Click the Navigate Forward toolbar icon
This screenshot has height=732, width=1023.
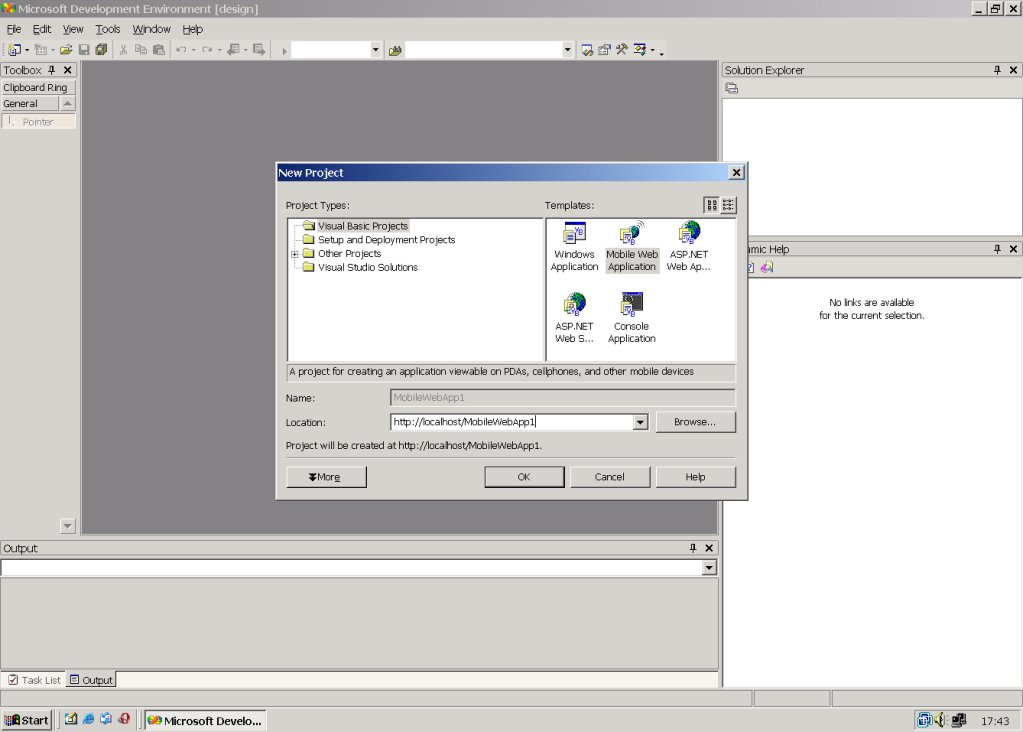tap(259, 50)
